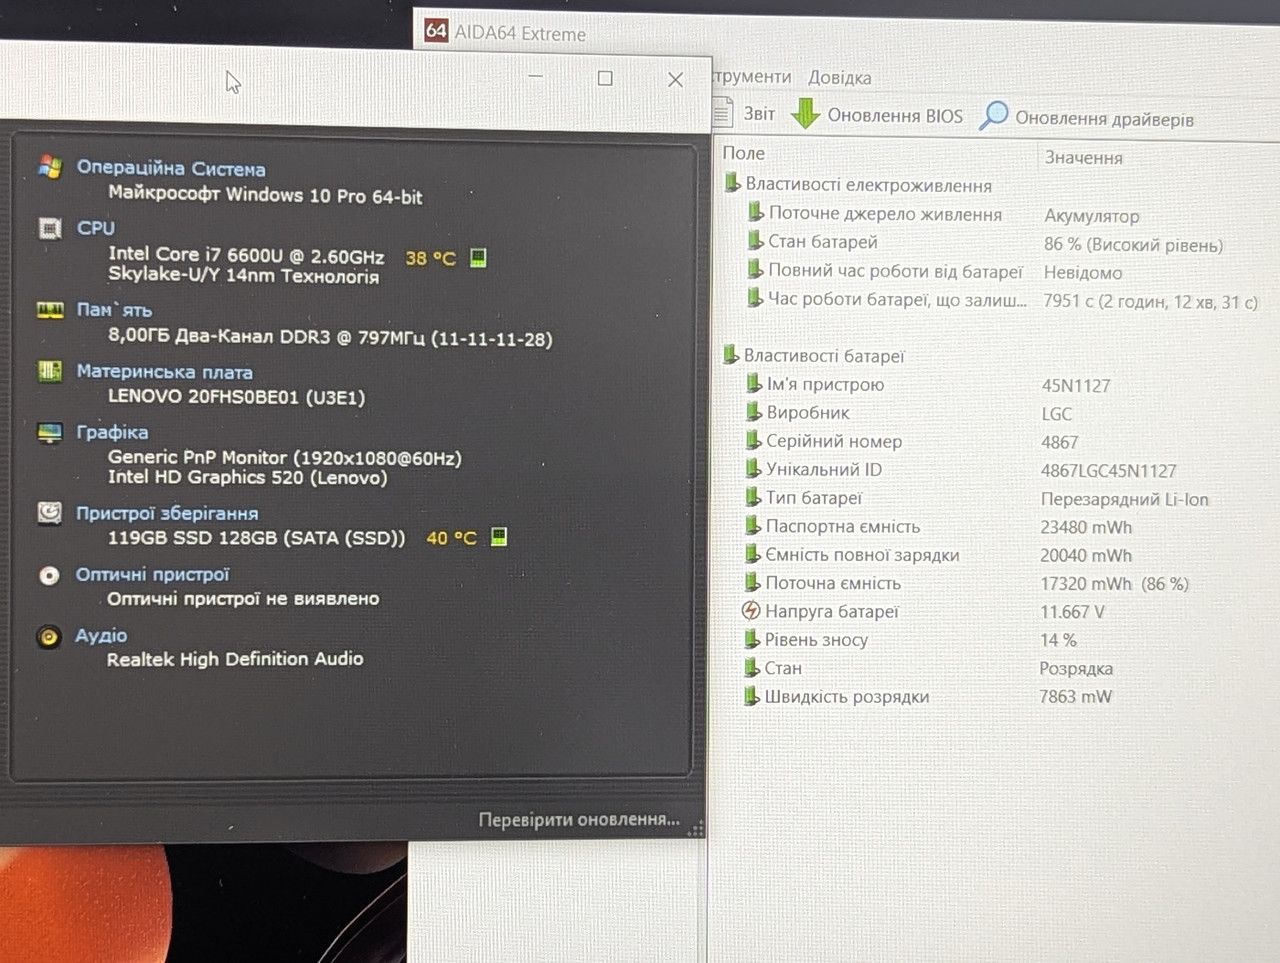
Task: Click the icon beside Серійний номер
Action: (754, 440)
